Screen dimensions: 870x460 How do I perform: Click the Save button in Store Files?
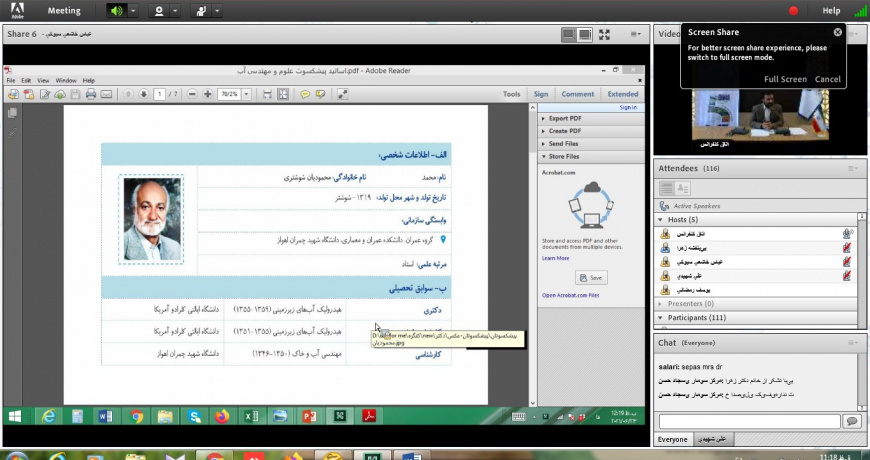coord(591,277)
